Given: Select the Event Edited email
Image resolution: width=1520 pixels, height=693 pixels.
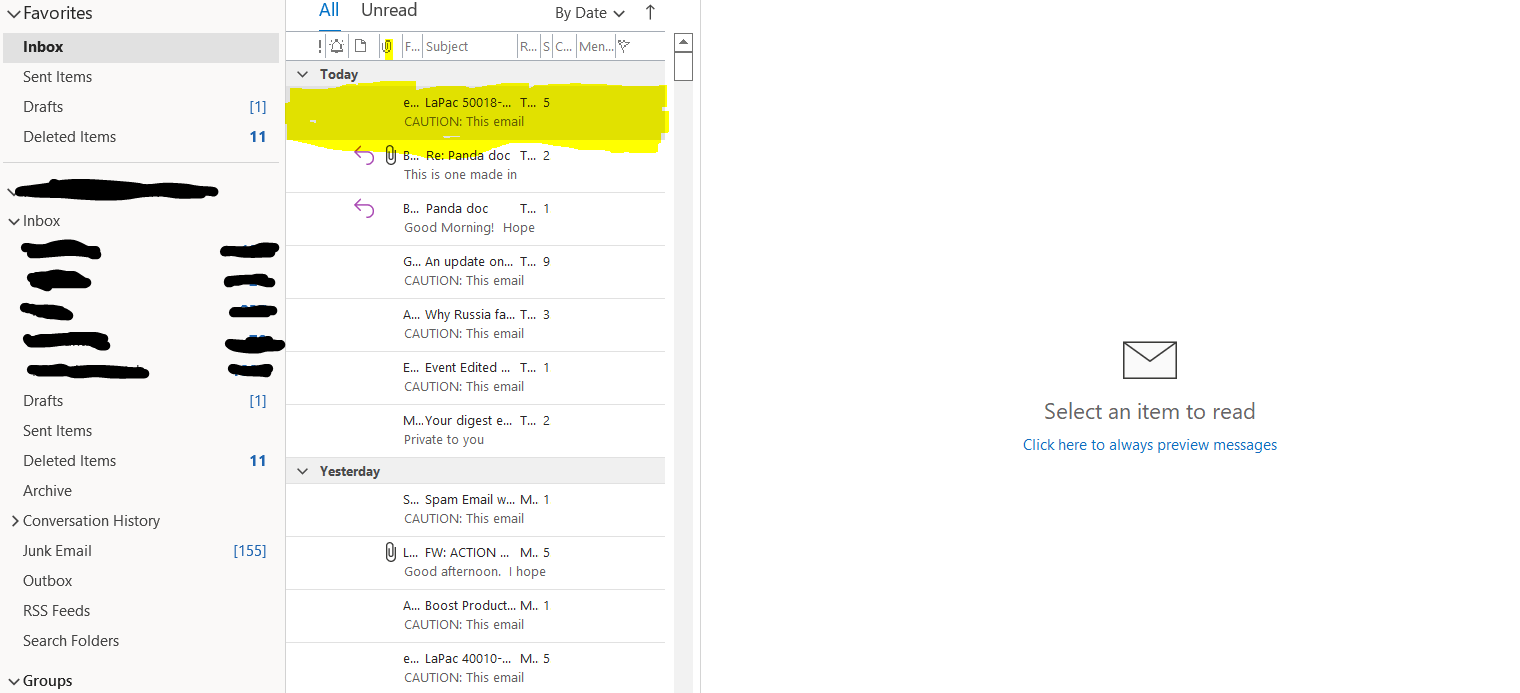Looking at the screenshot, I should [476, 378].
